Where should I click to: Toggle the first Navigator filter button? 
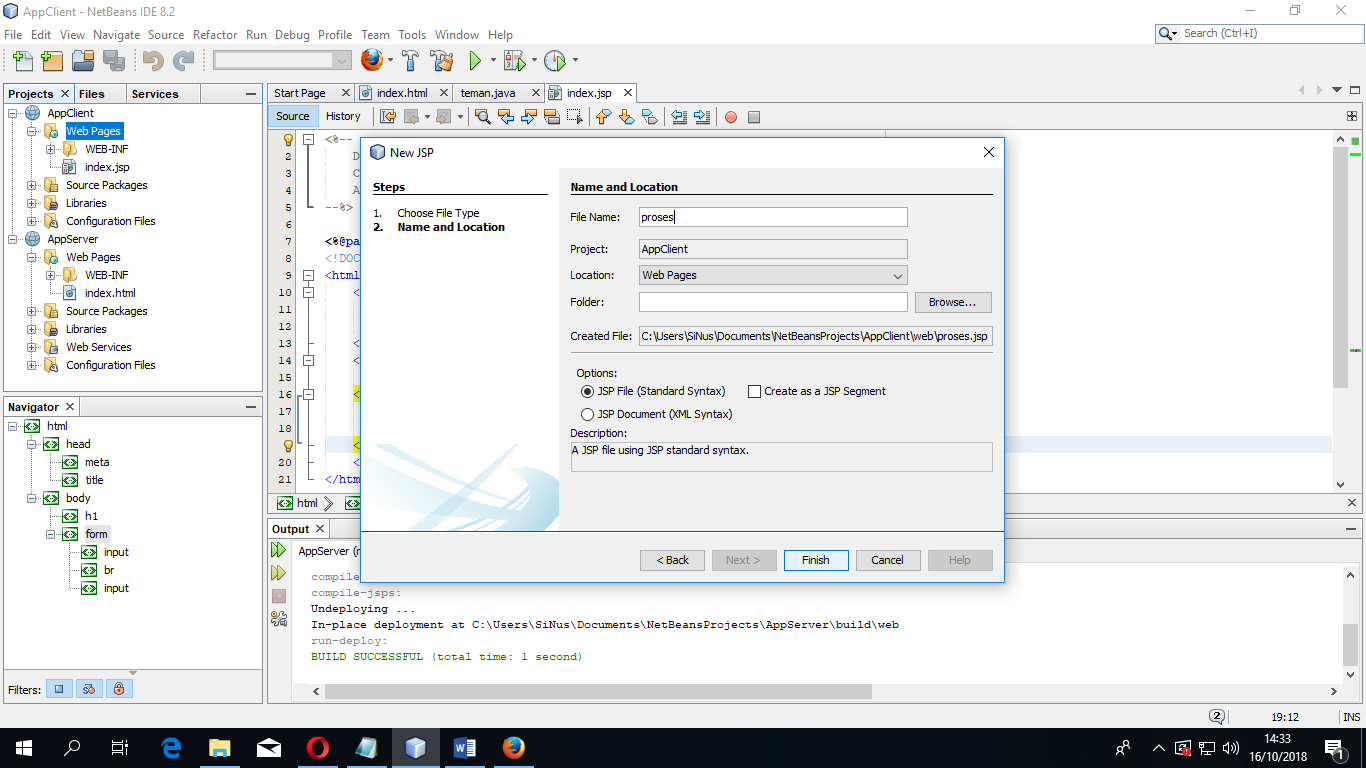click(60, 689)
